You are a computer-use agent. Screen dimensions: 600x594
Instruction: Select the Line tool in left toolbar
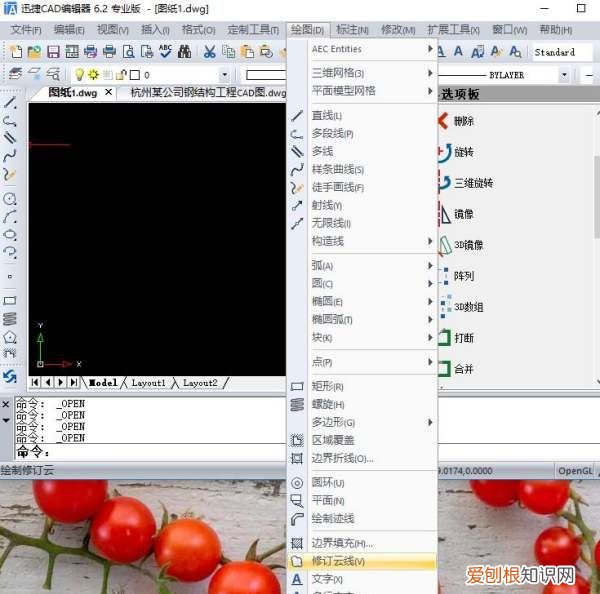[10, 103]
